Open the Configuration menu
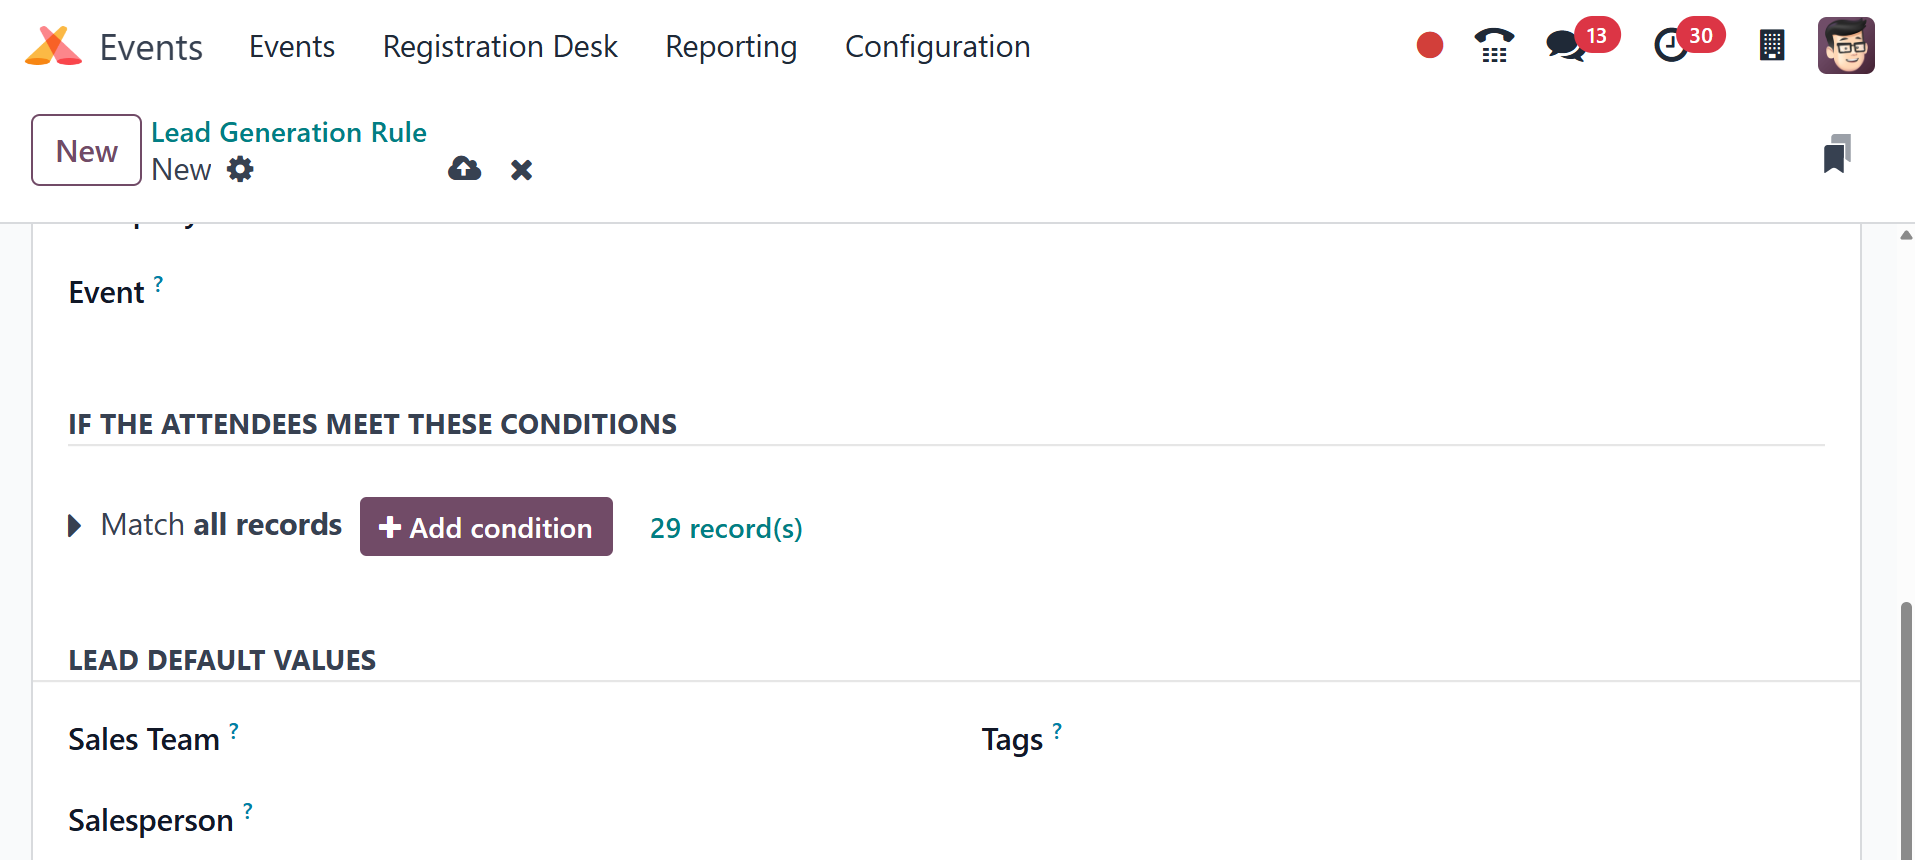 (937, 47)
